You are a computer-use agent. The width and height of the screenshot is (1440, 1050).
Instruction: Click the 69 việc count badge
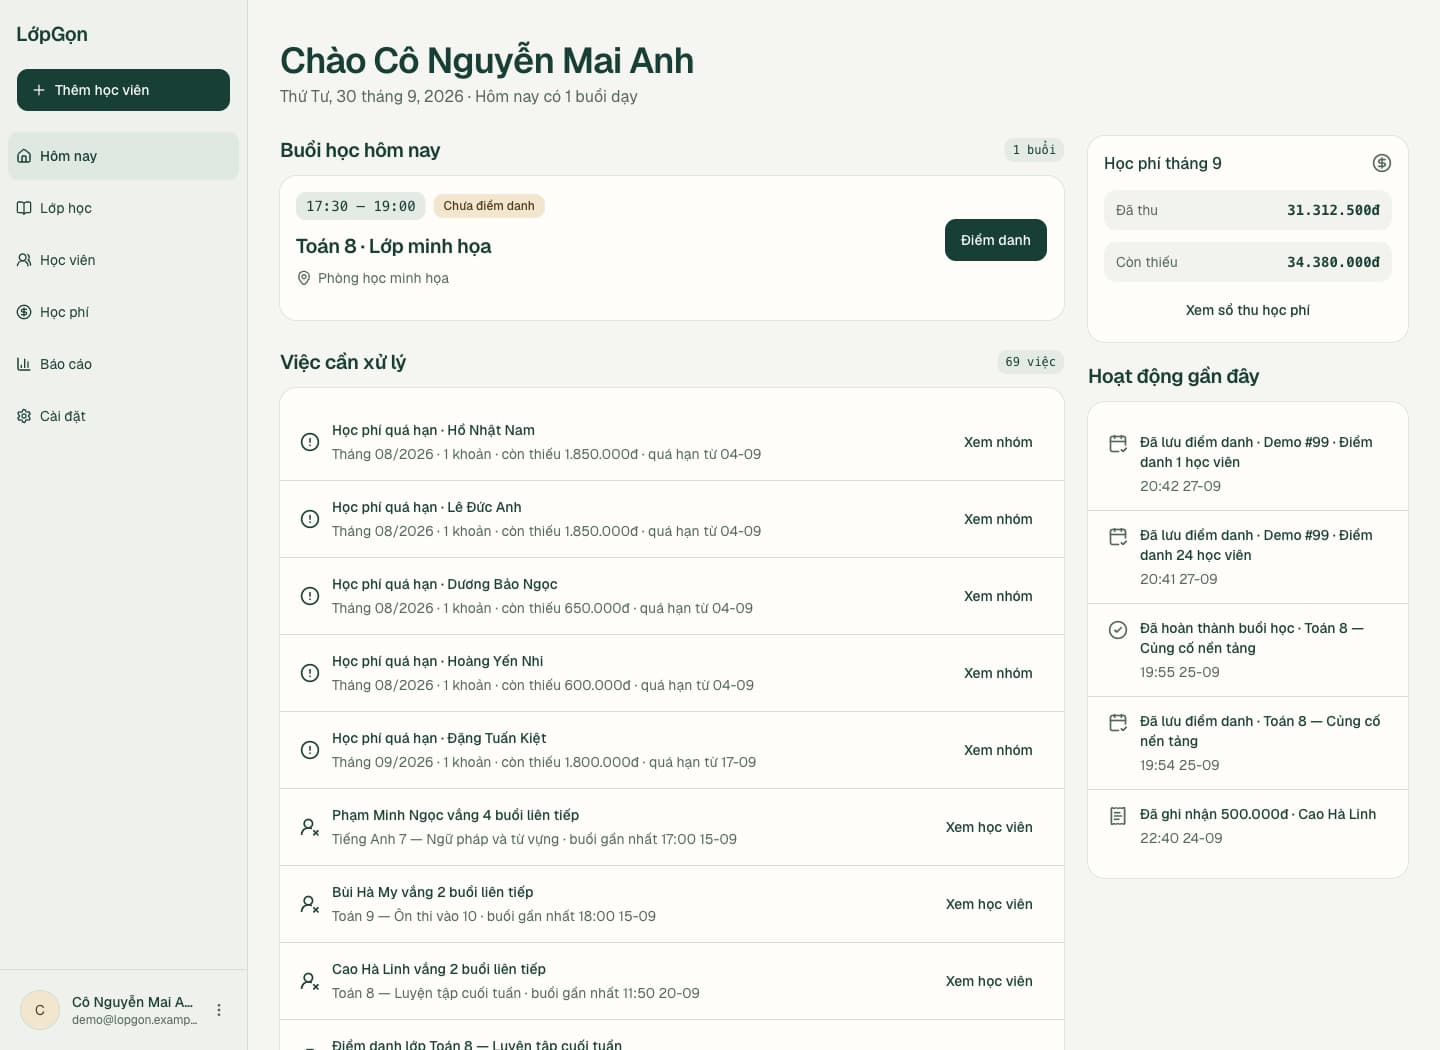coord(1030,362)
